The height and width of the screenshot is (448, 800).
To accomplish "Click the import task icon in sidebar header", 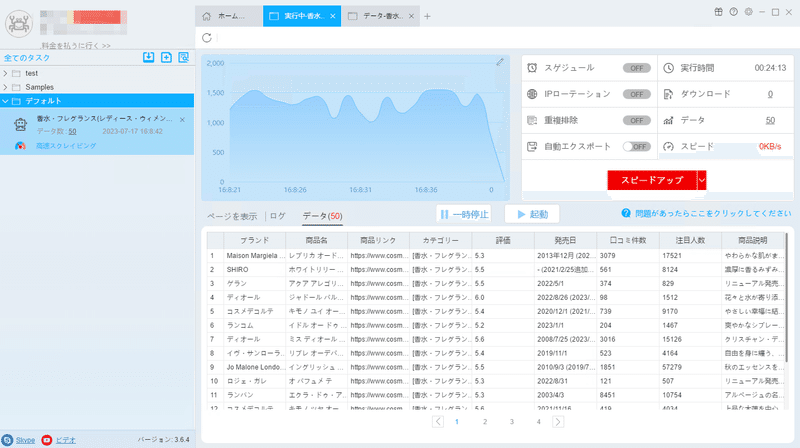I will (x=148, y=57).
